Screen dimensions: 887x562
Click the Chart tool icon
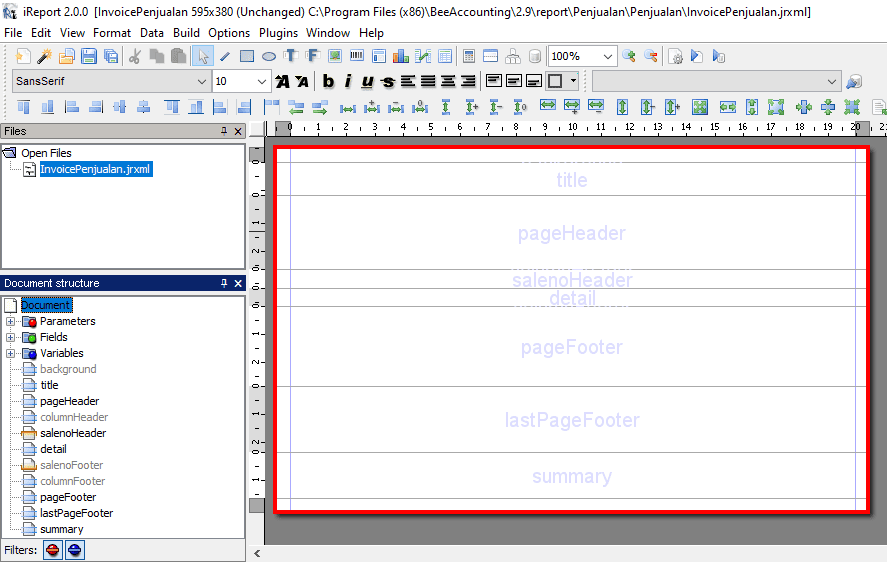pos(401,56)
